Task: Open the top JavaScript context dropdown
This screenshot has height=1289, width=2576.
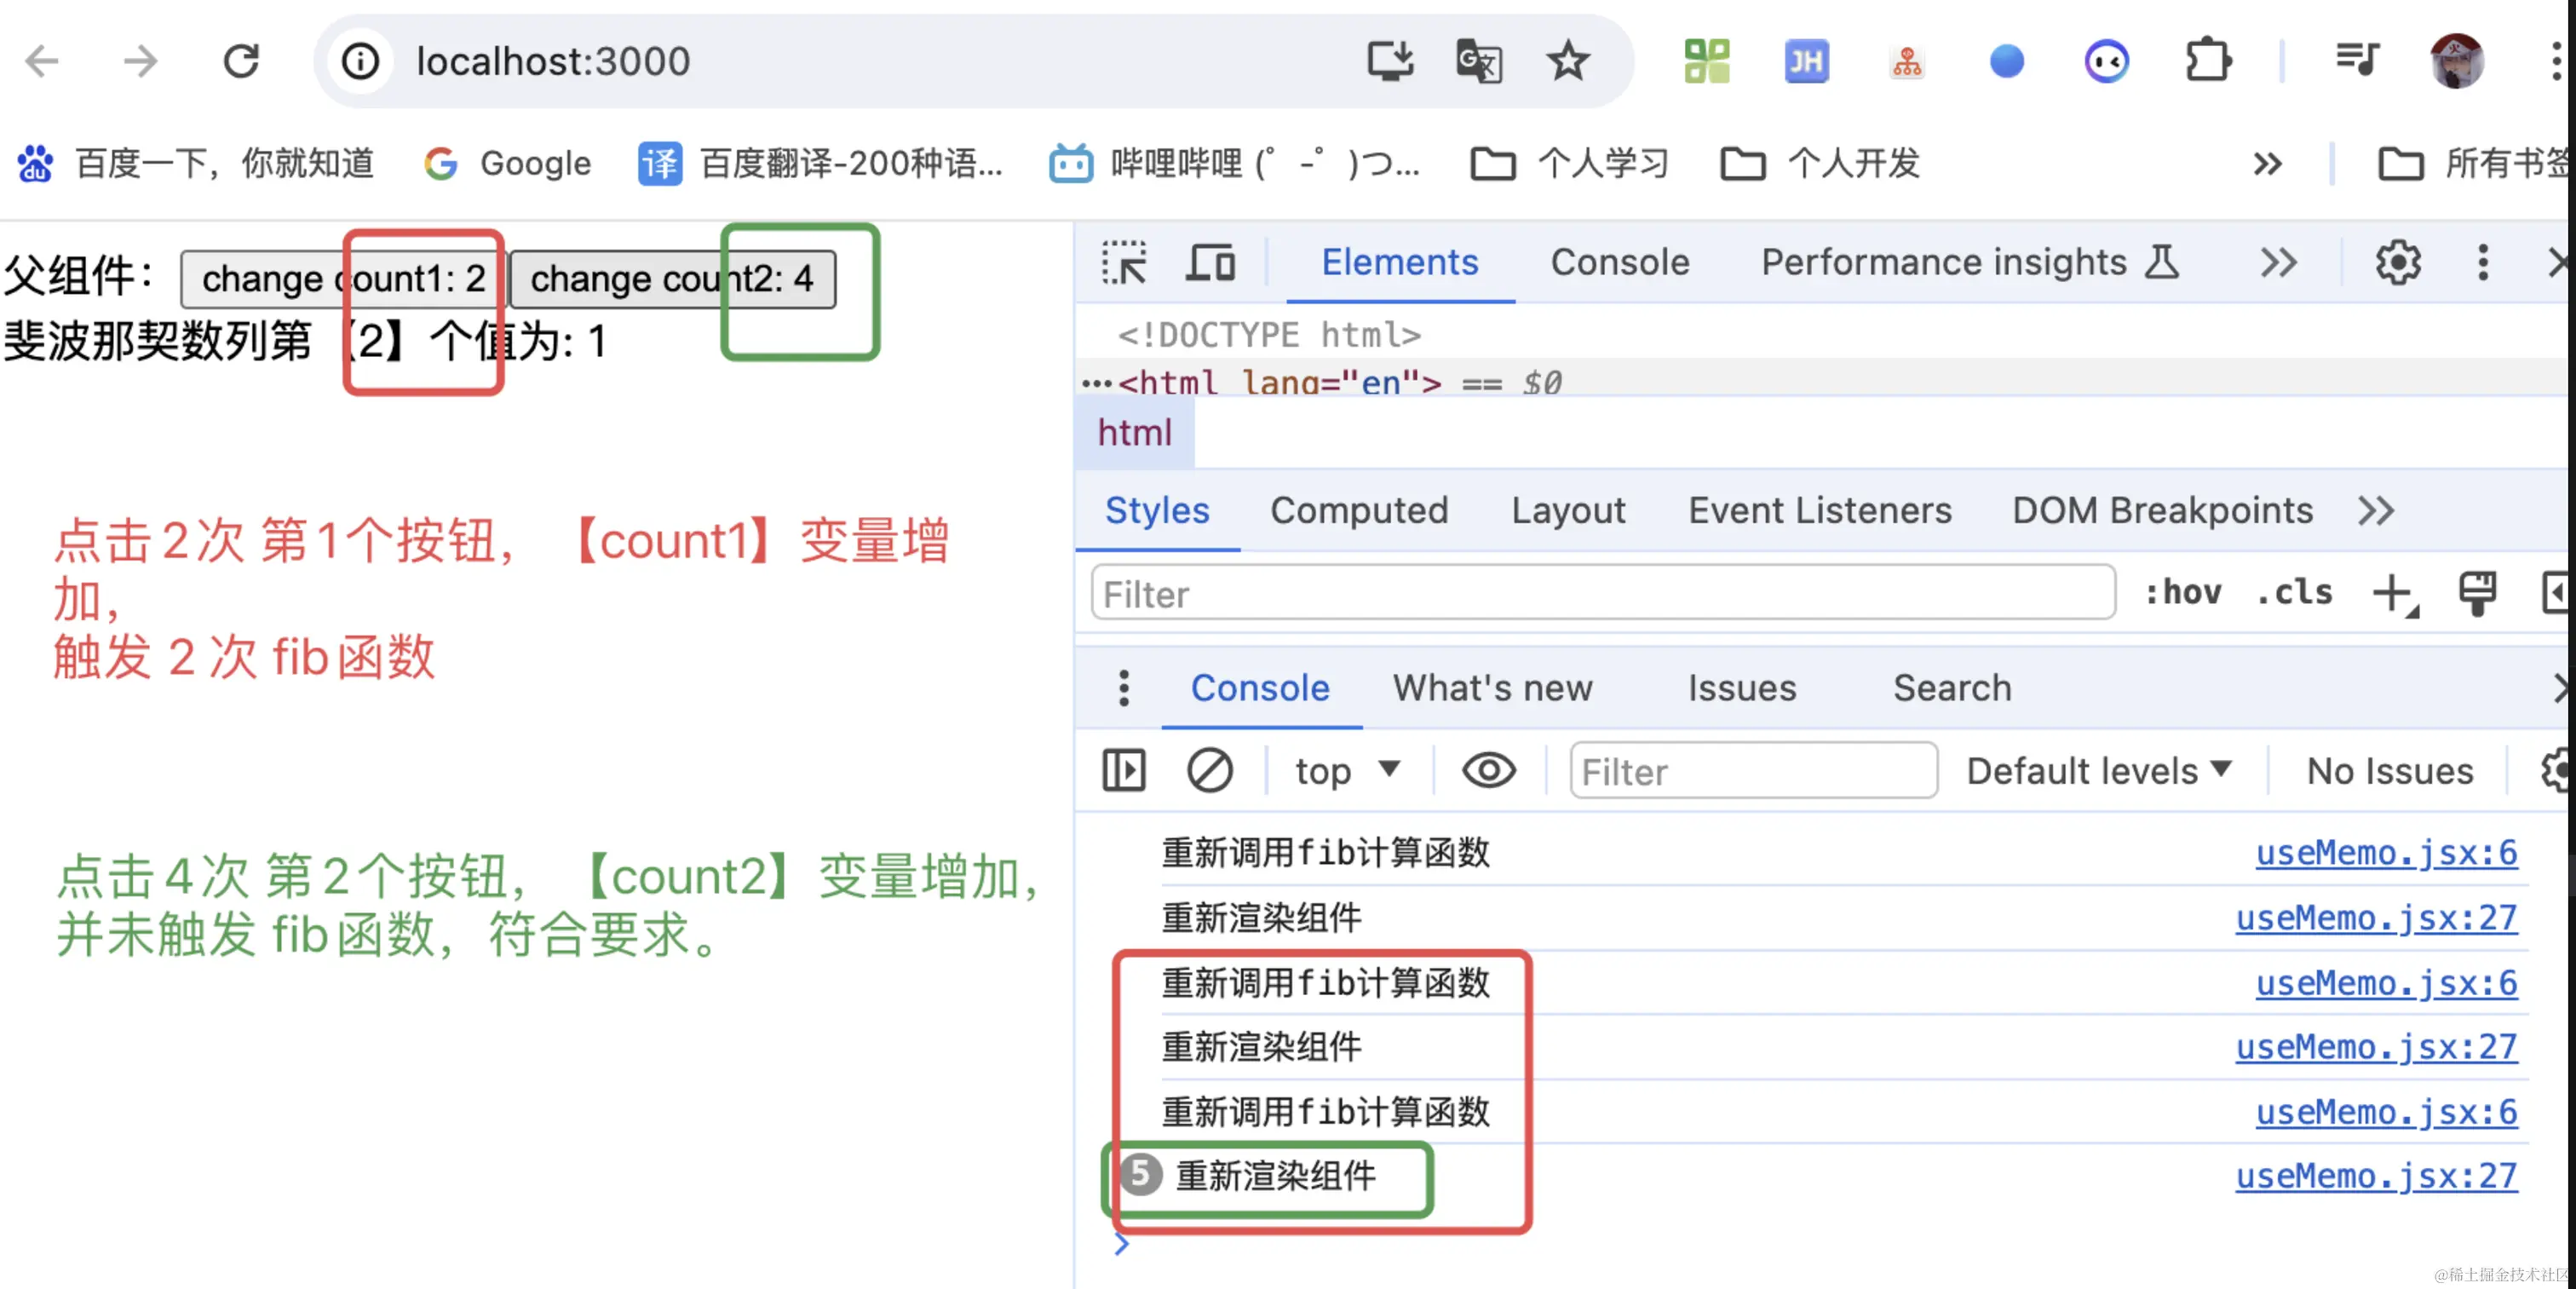Action: pyautogui.click(x=1346, y=771)
